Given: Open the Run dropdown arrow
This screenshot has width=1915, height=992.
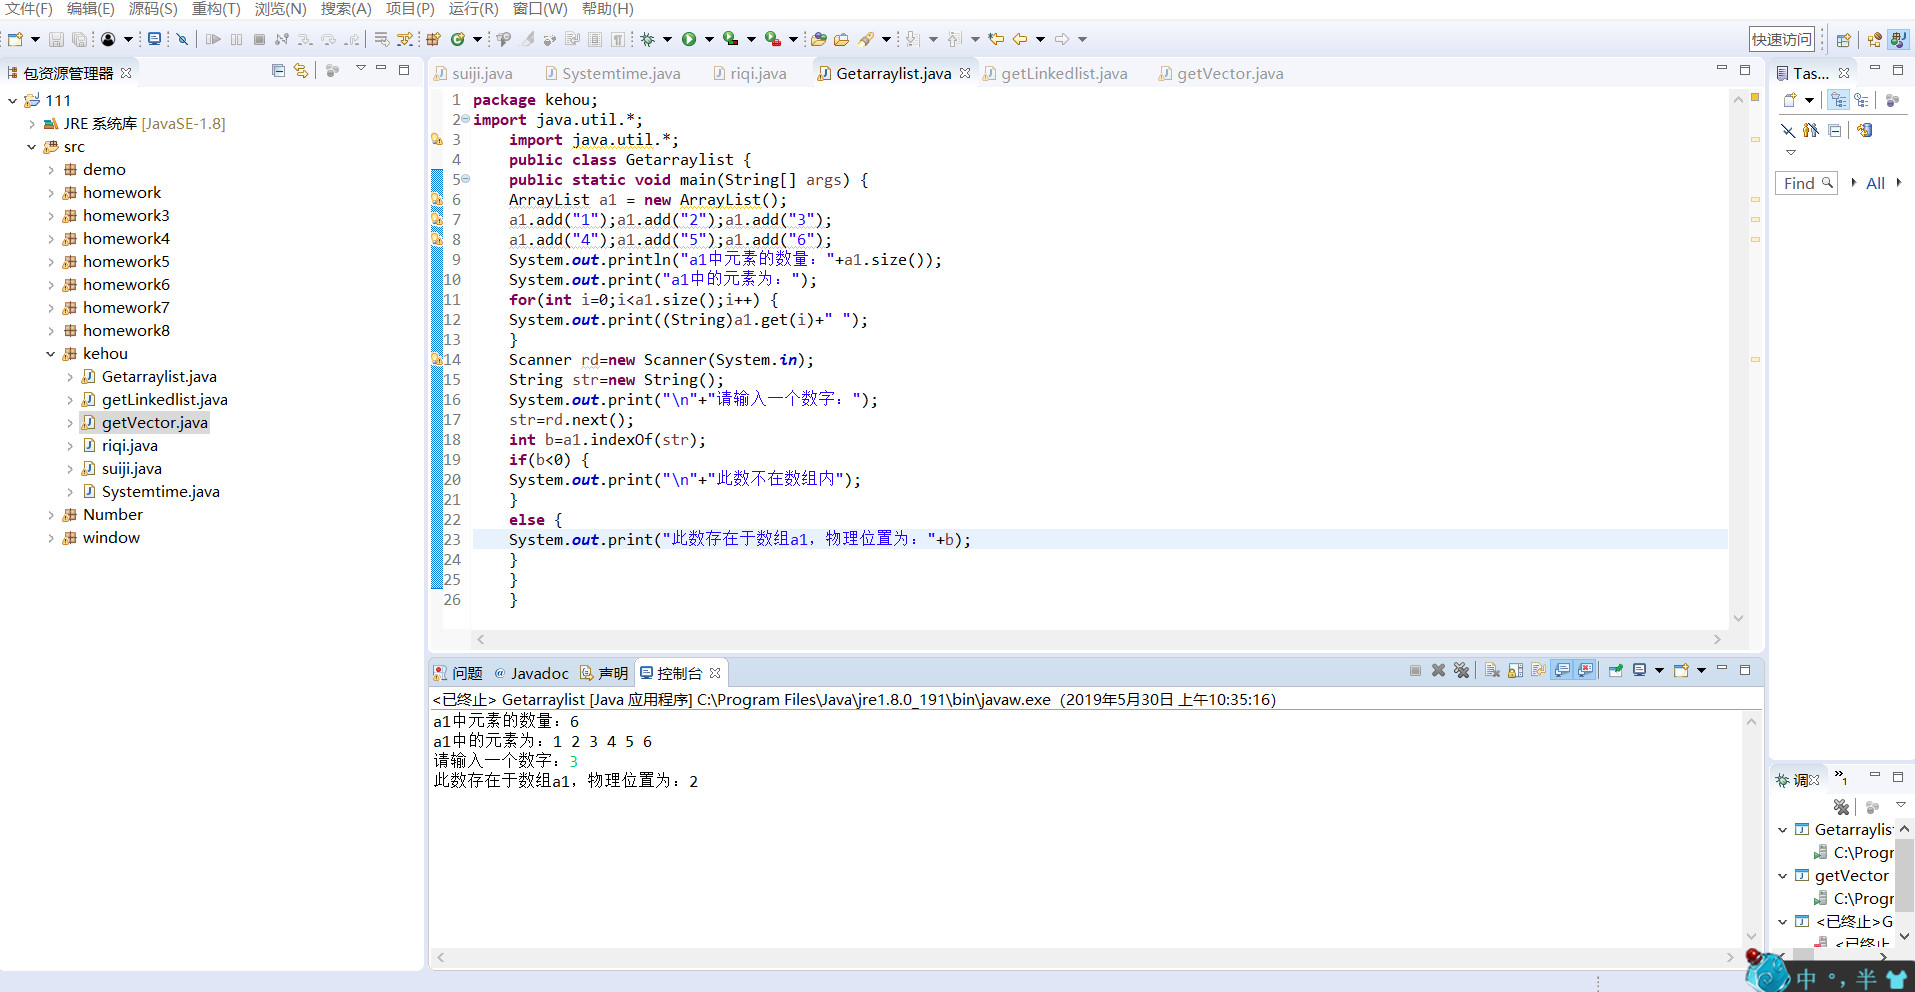Looking at the screenshot, I should click(x=709, y=39).
